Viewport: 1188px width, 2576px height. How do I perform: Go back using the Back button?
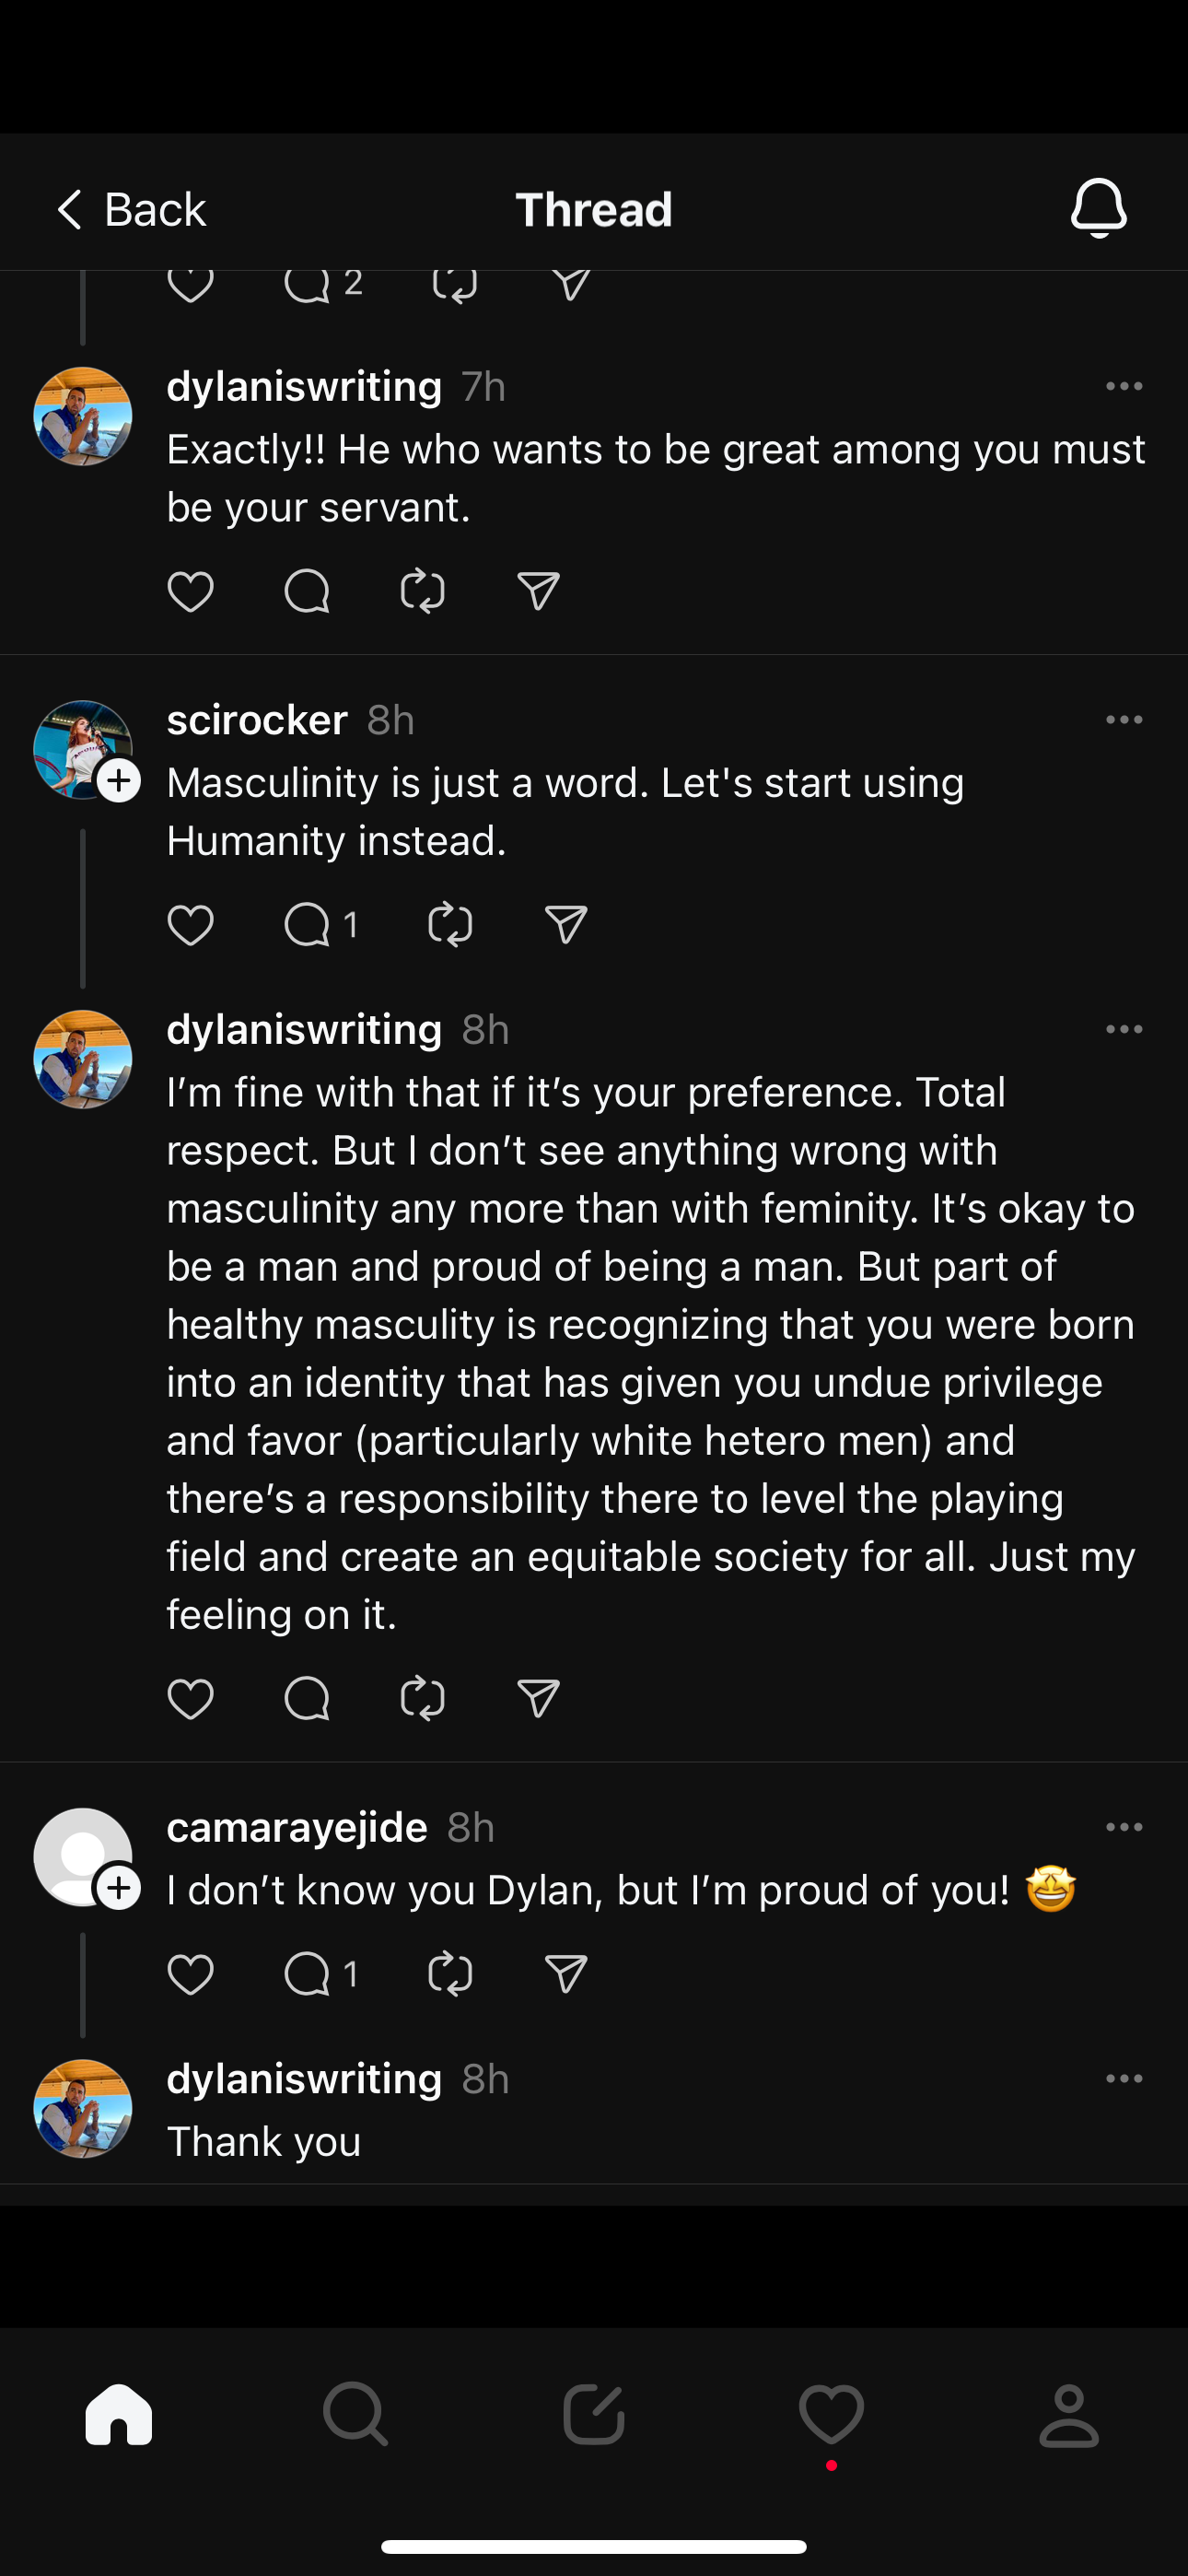coord(130,210)
